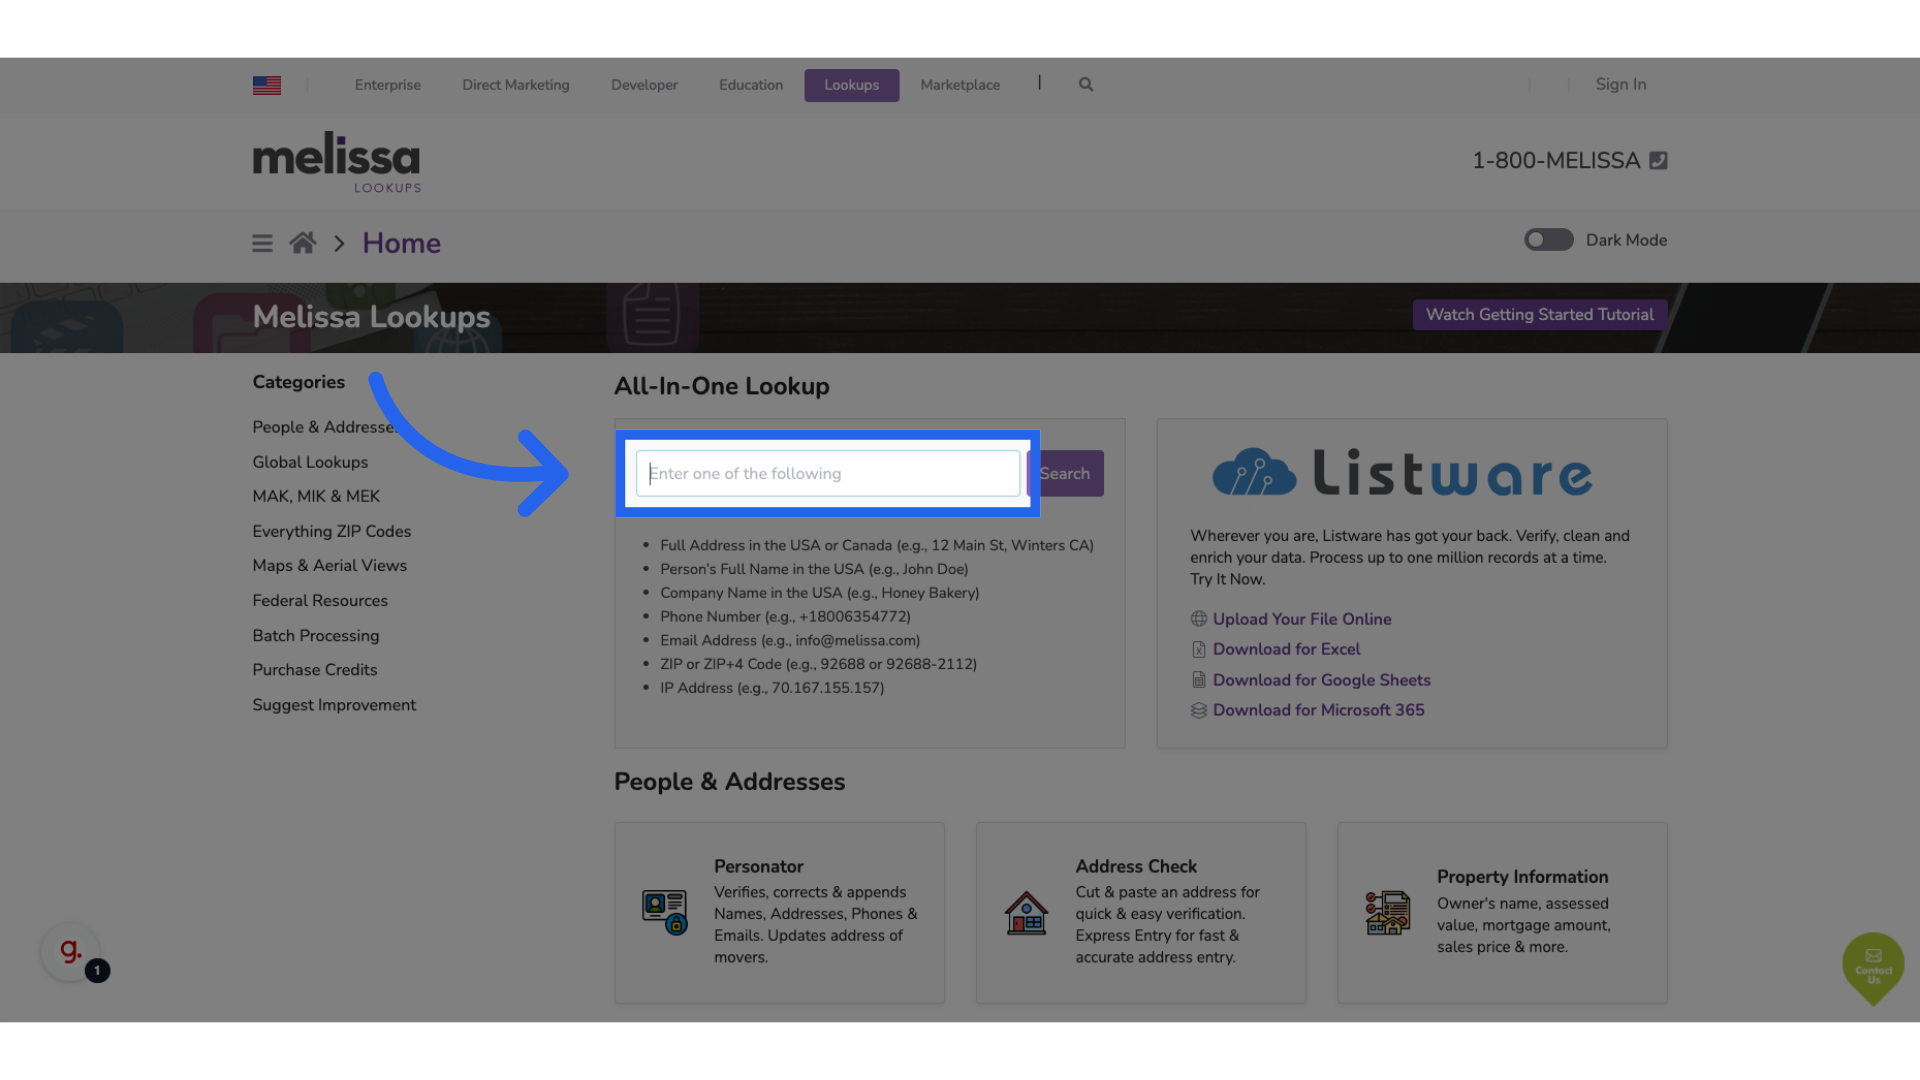The image size is (1920, 1080).
Task: Select Developer in the navigation bar
Action: coord(644,85)
